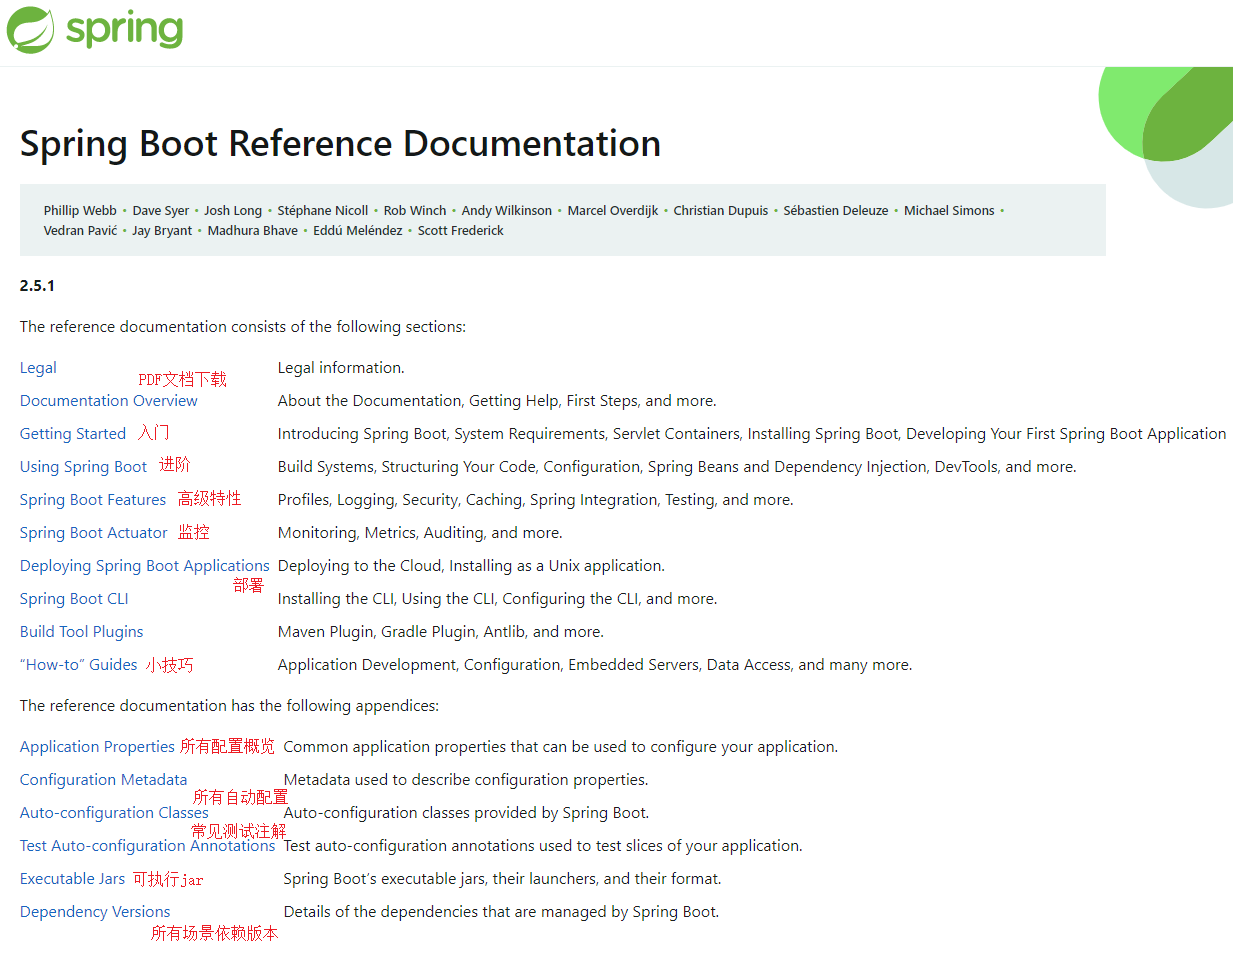Click the Spring Boot Reference Documentation heading
This screenshot has width=1241, height=956.
[x=340, y=144]
